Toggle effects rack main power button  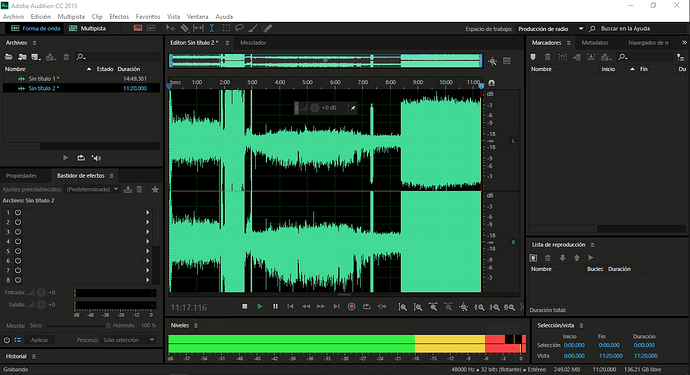[7, 340]
